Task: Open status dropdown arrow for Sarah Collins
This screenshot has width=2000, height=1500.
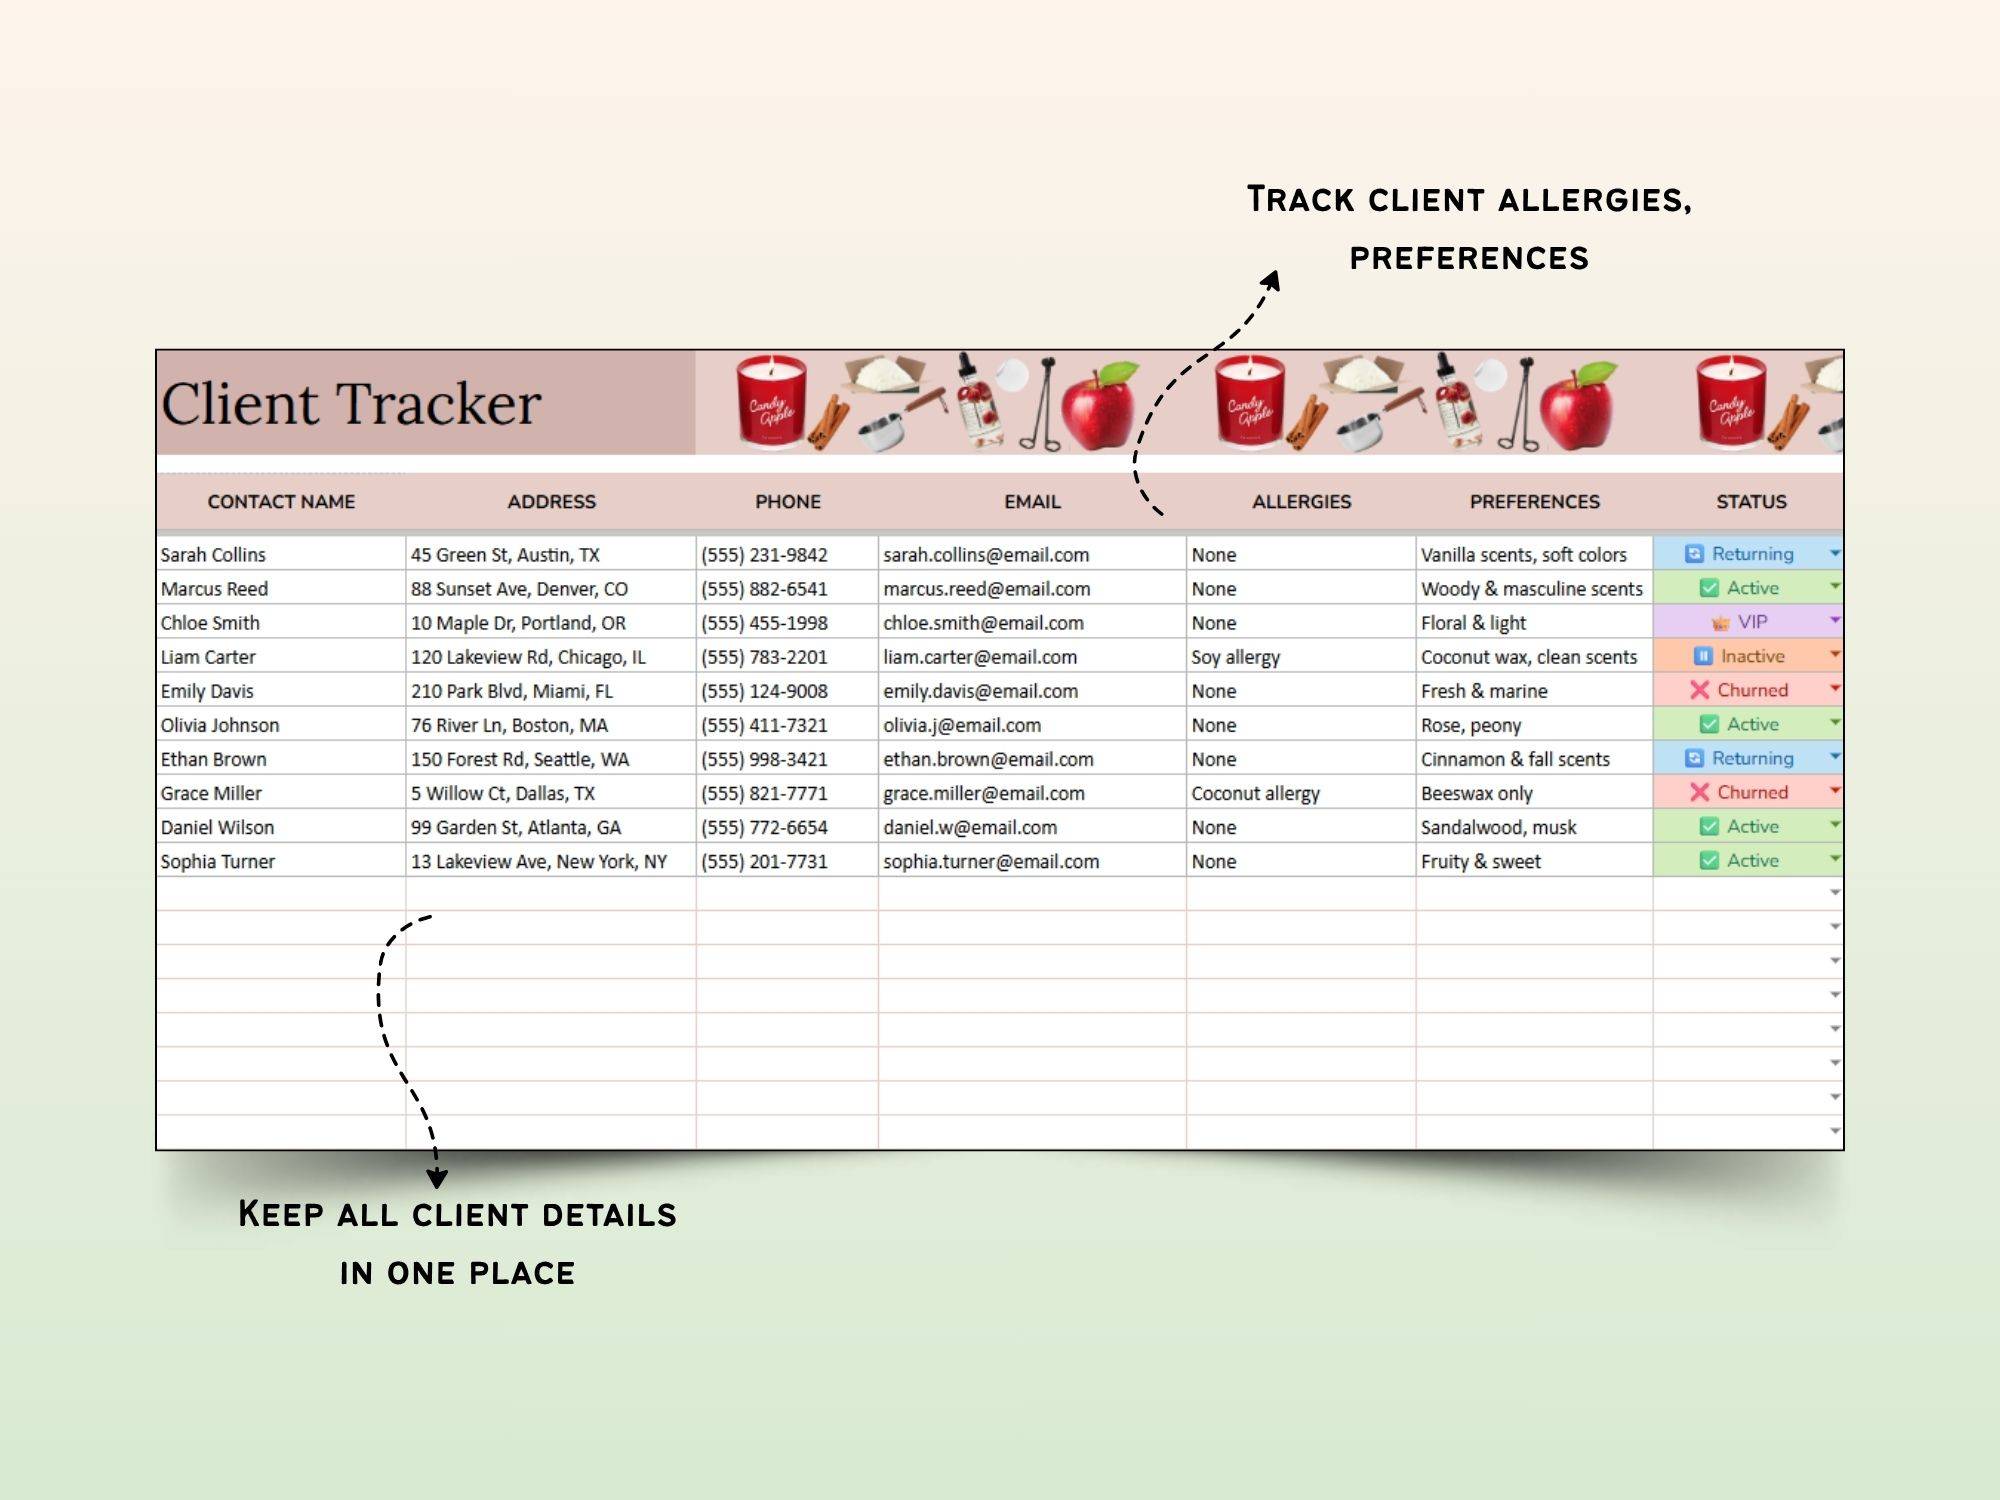Action: tap(1835, 552)
